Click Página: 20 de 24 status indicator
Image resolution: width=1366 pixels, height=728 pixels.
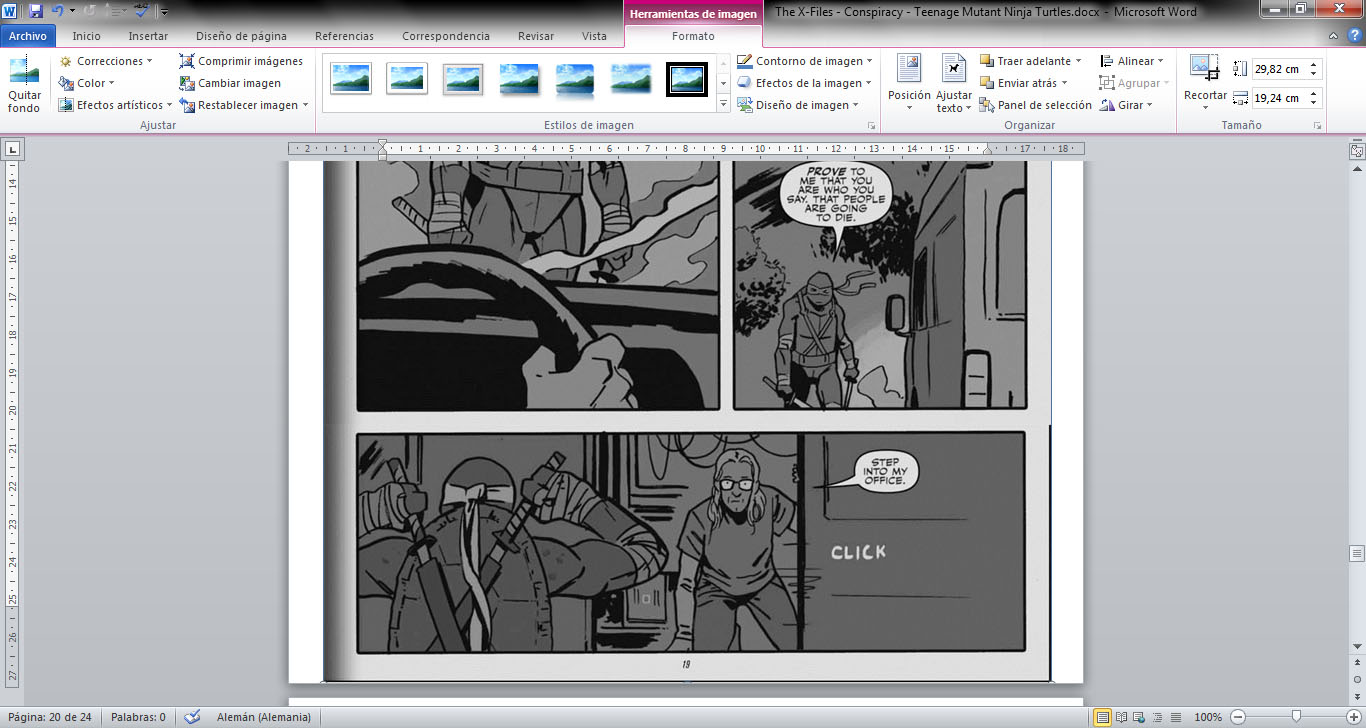coord(50,717)
